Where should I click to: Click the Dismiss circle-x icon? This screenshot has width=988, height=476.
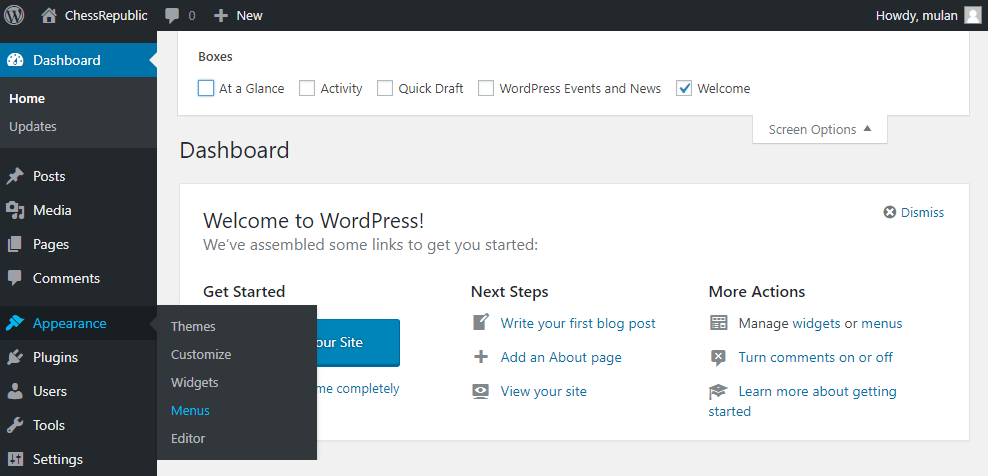click(890, 212)
